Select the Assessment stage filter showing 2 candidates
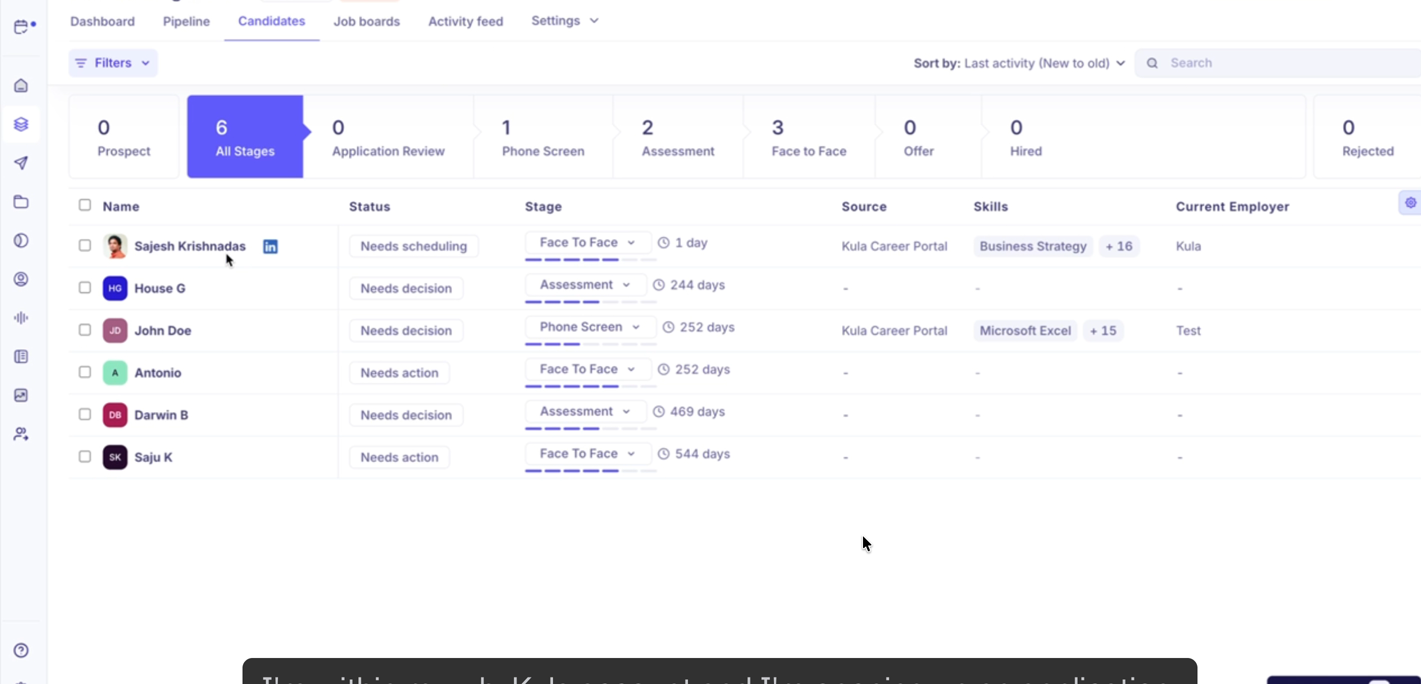This screenshot has height=684, width=1421. coord(677,136)
